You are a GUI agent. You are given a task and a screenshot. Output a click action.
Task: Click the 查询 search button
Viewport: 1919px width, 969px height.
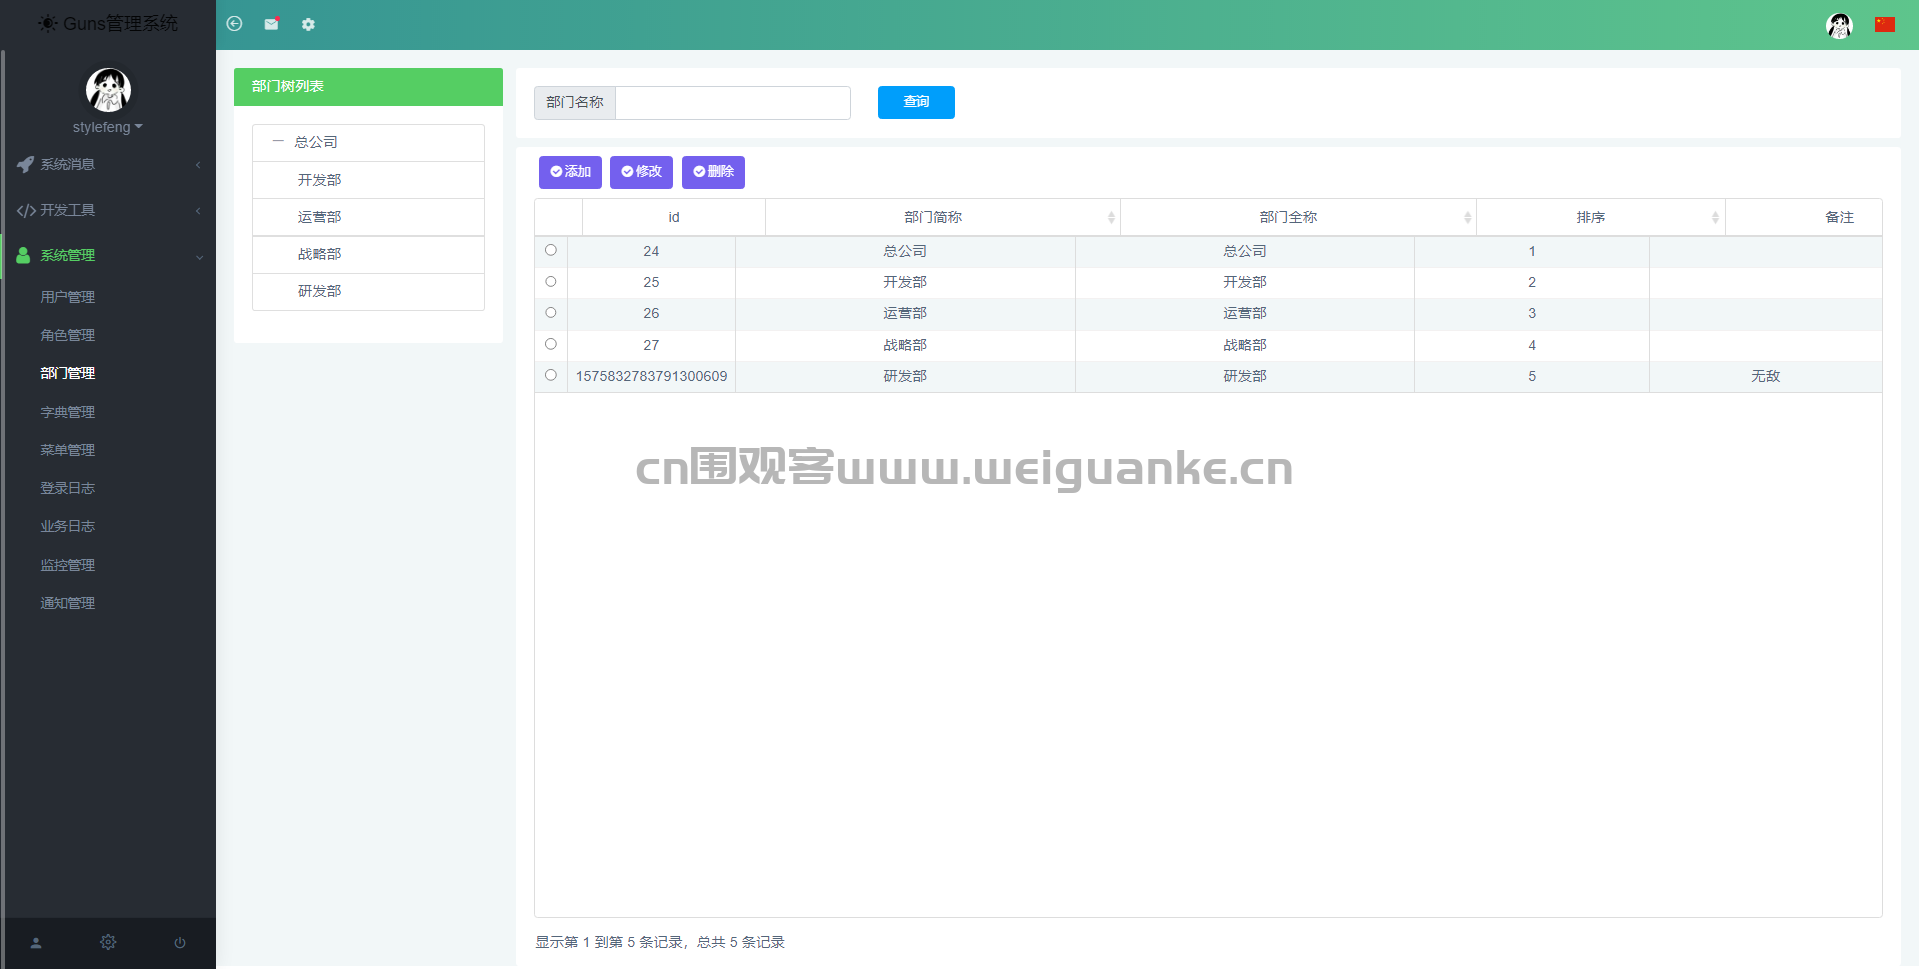(x=916, y=102)
